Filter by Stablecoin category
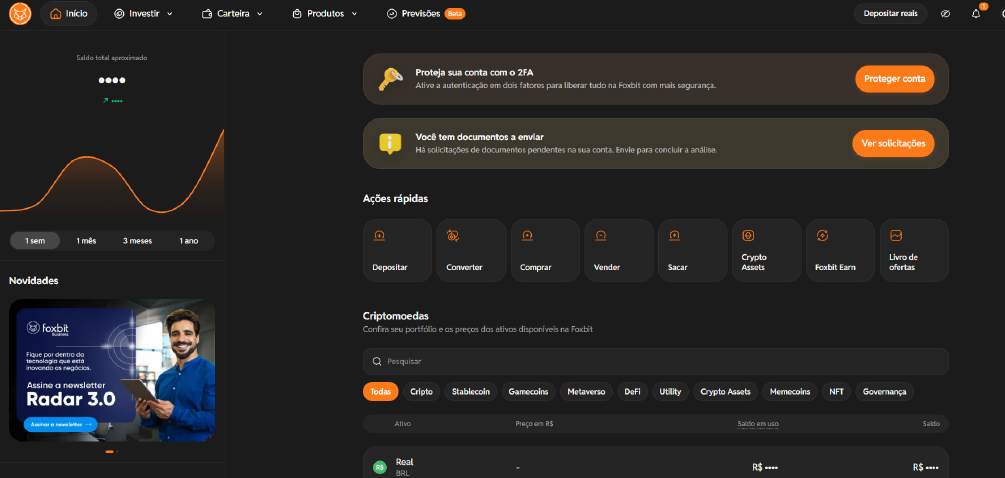Screen dimensions: 1005x478 tap(471, 391)
